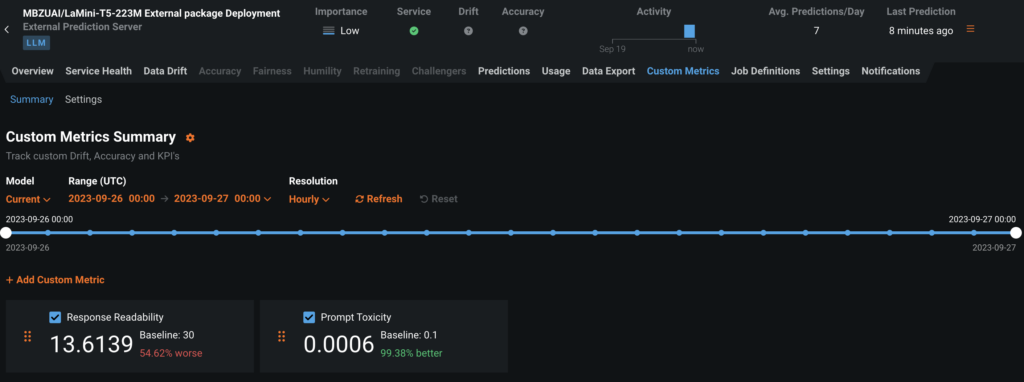Expand the Current model dropdown
This screenshot has height=382, width=1024.
tap(28, 199)
